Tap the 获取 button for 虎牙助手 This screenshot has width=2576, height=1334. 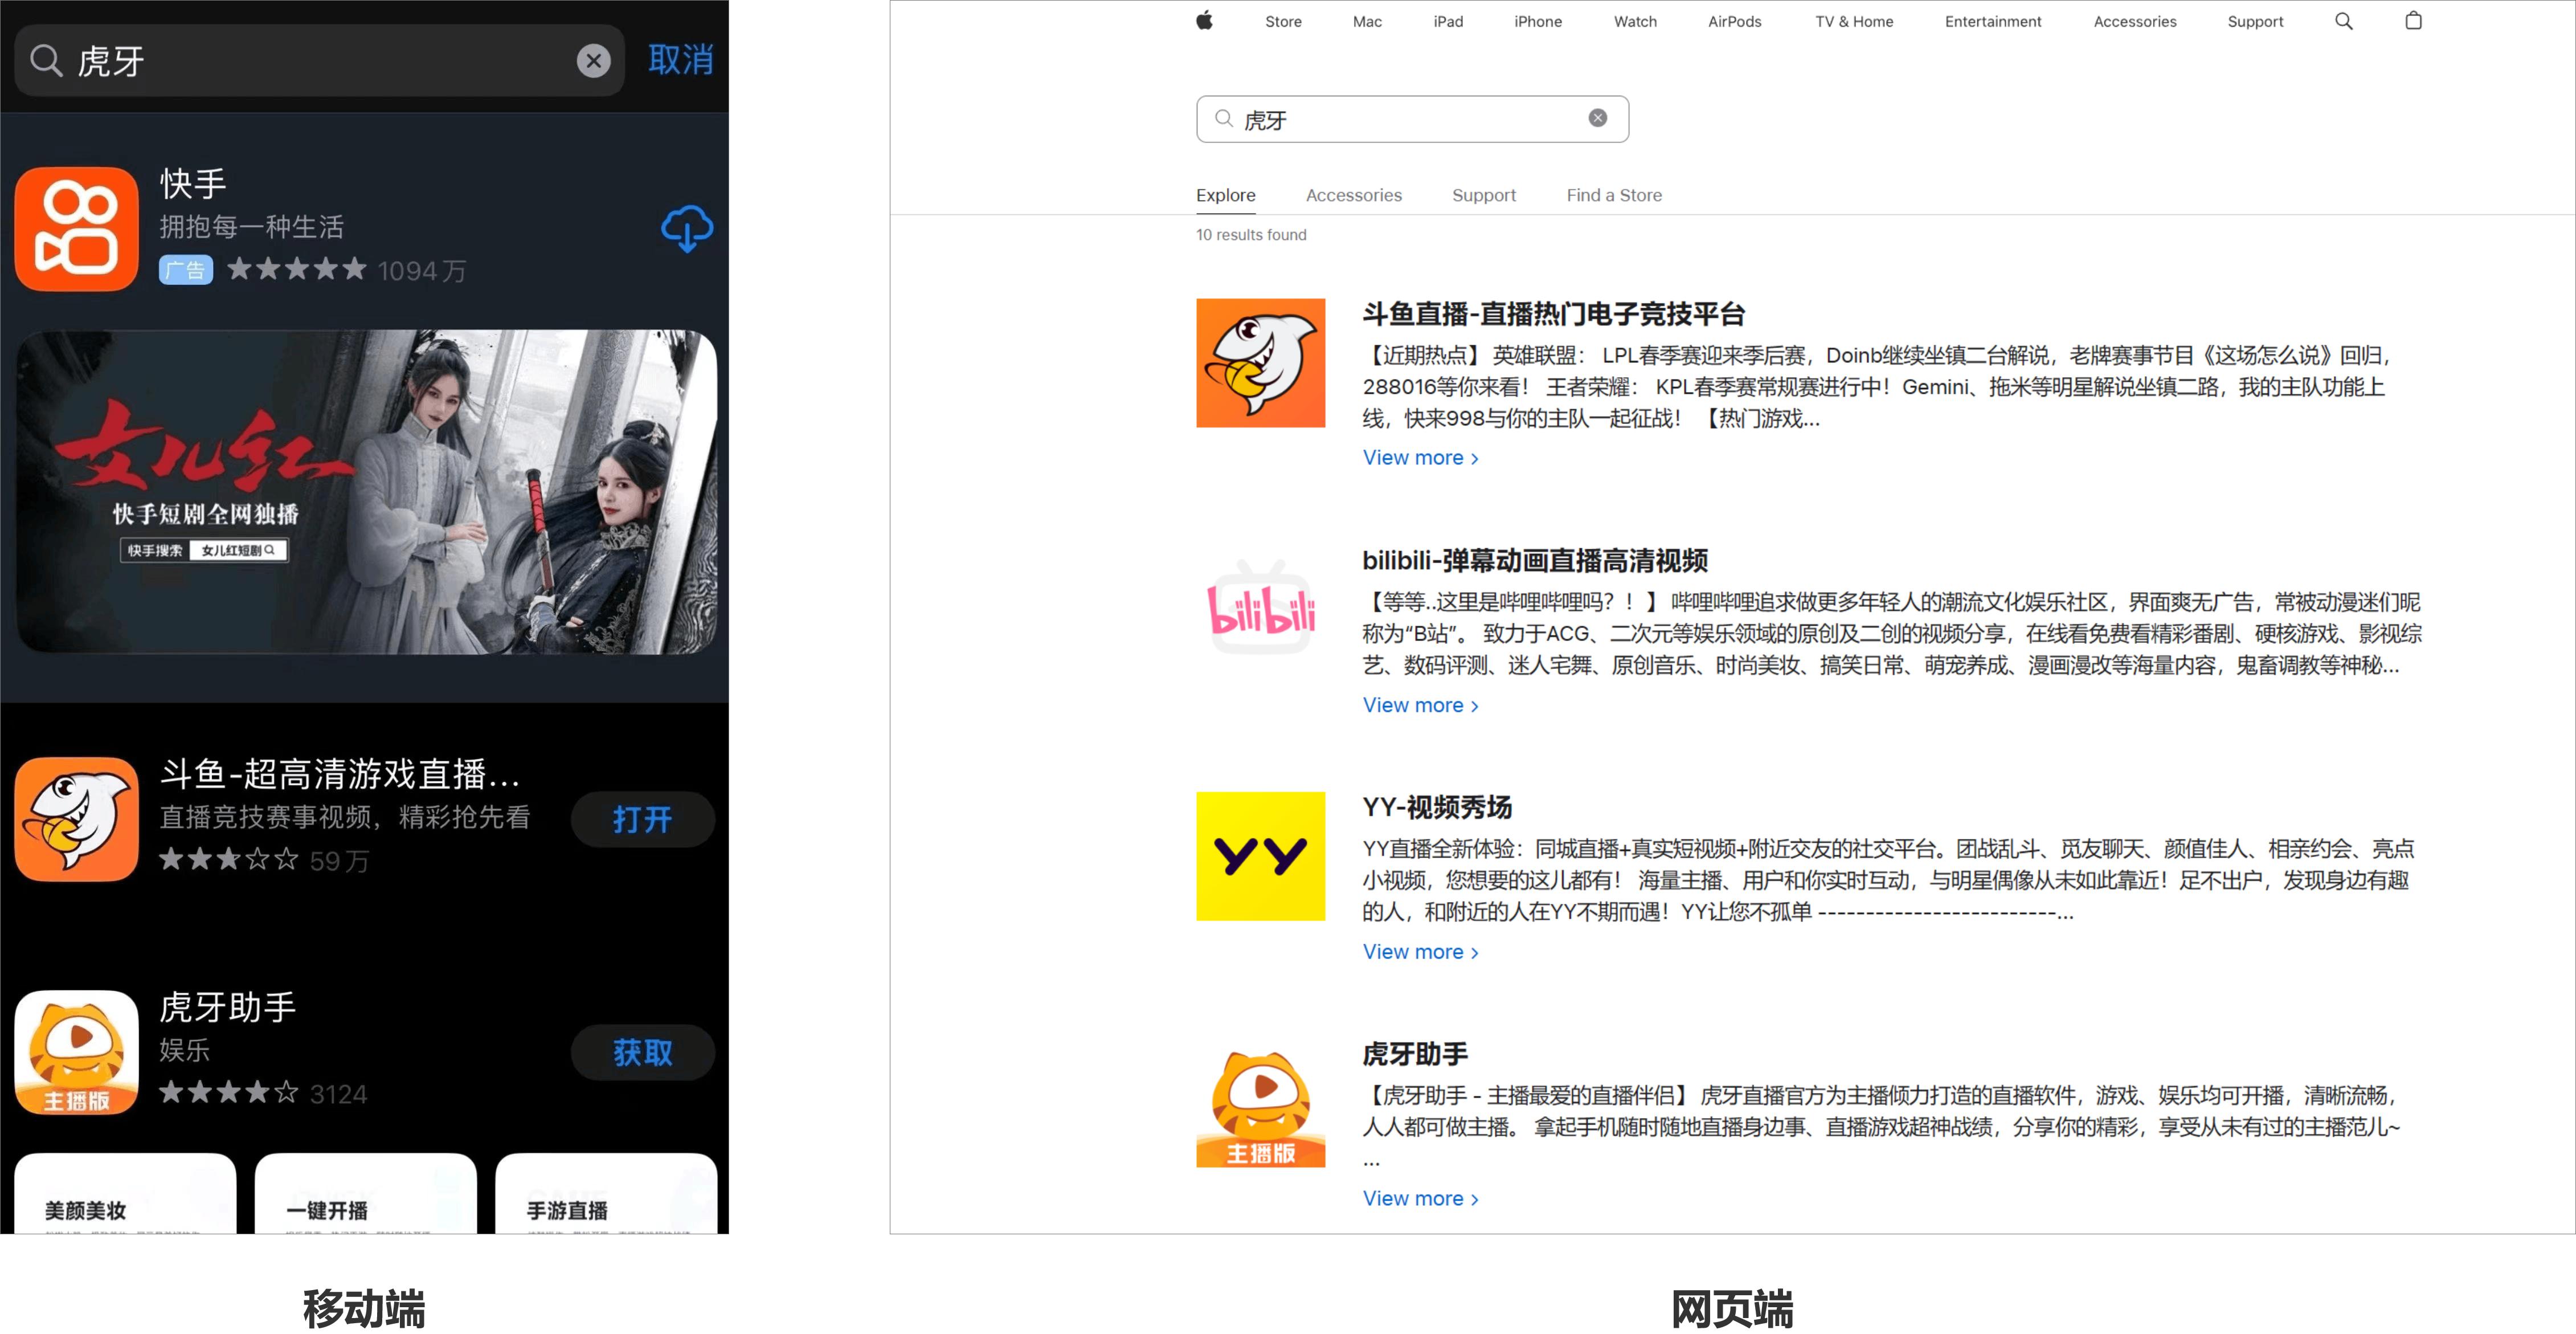coord(643,1052)
